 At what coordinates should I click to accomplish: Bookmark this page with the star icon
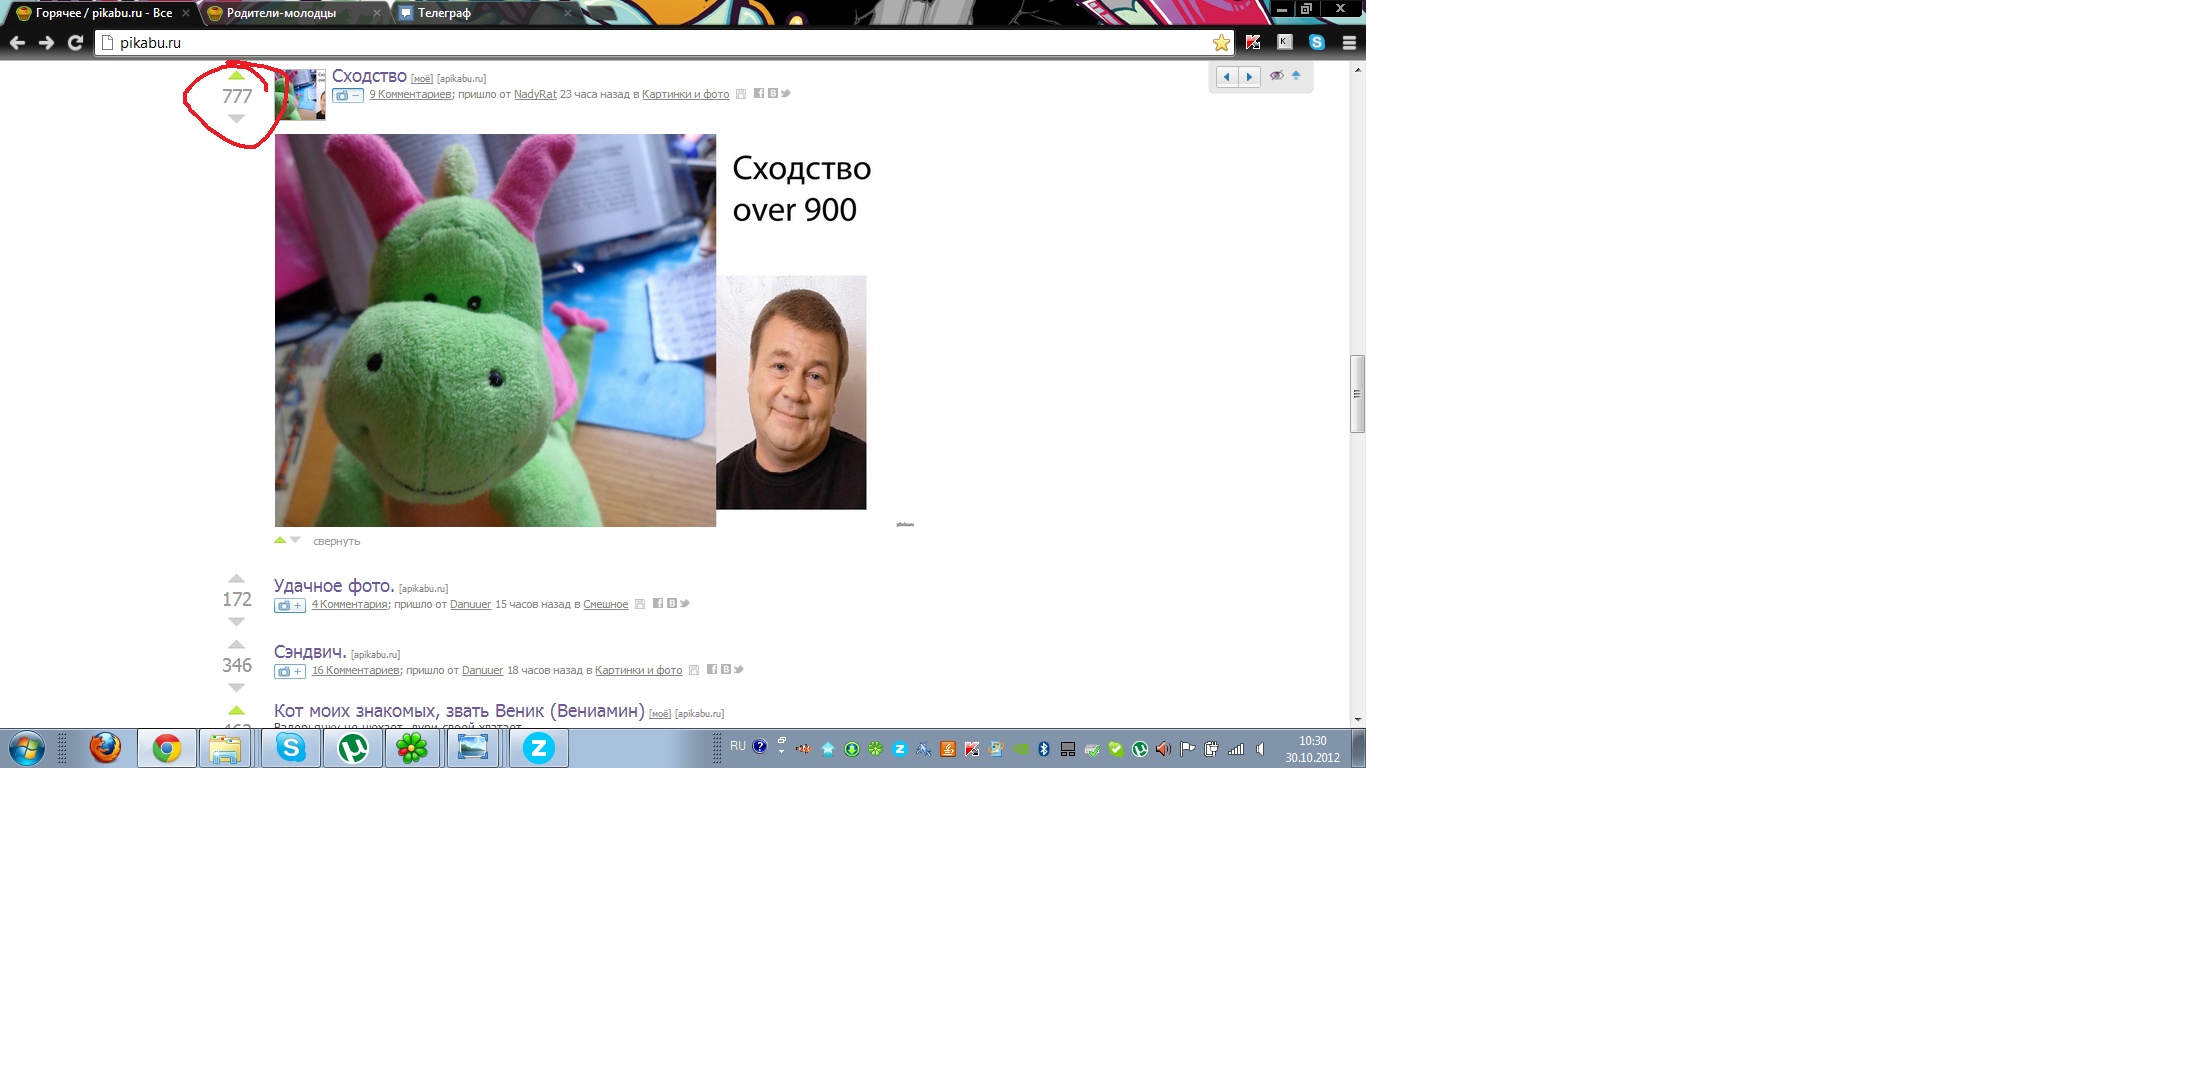click(1221, 43)
